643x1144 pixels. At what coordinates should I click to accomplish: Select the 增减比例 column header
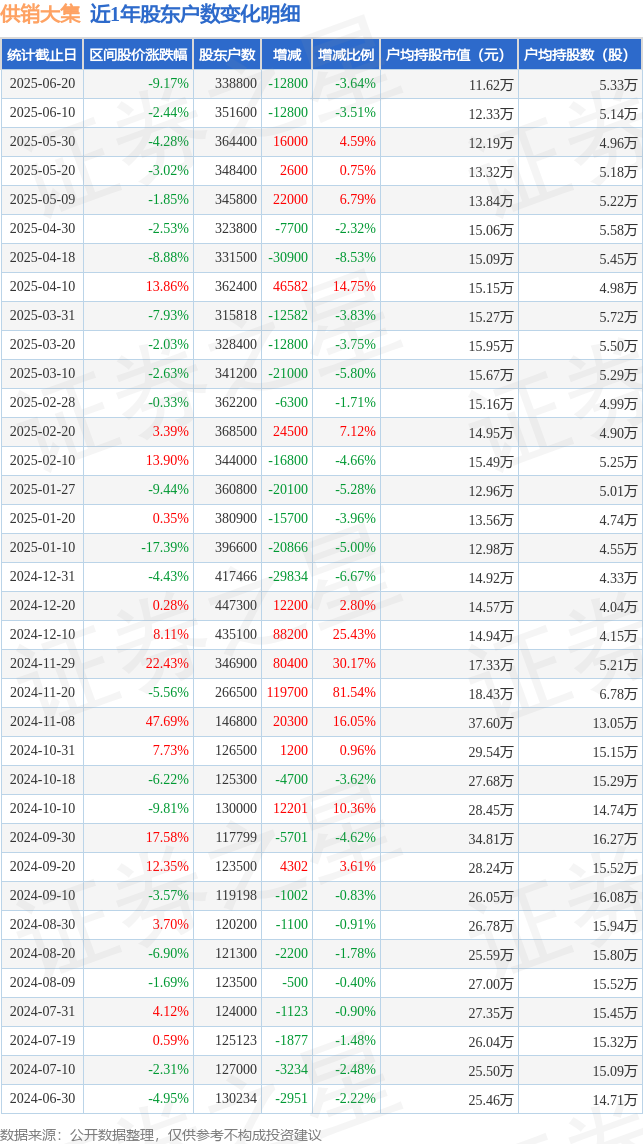coord(346,55)
